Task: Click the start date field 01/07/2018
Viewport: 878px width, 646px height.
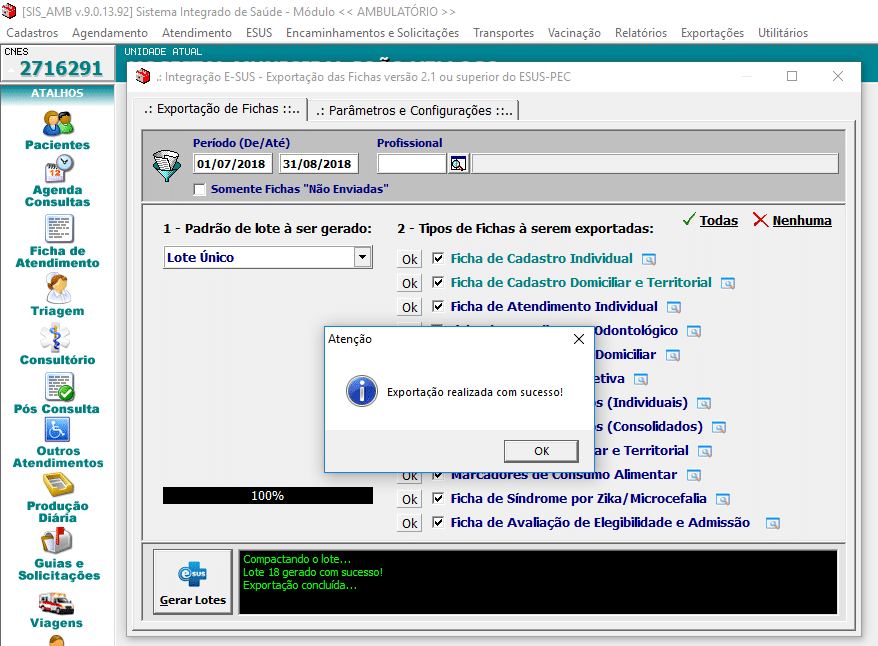Action: click(x=232, y=164)
